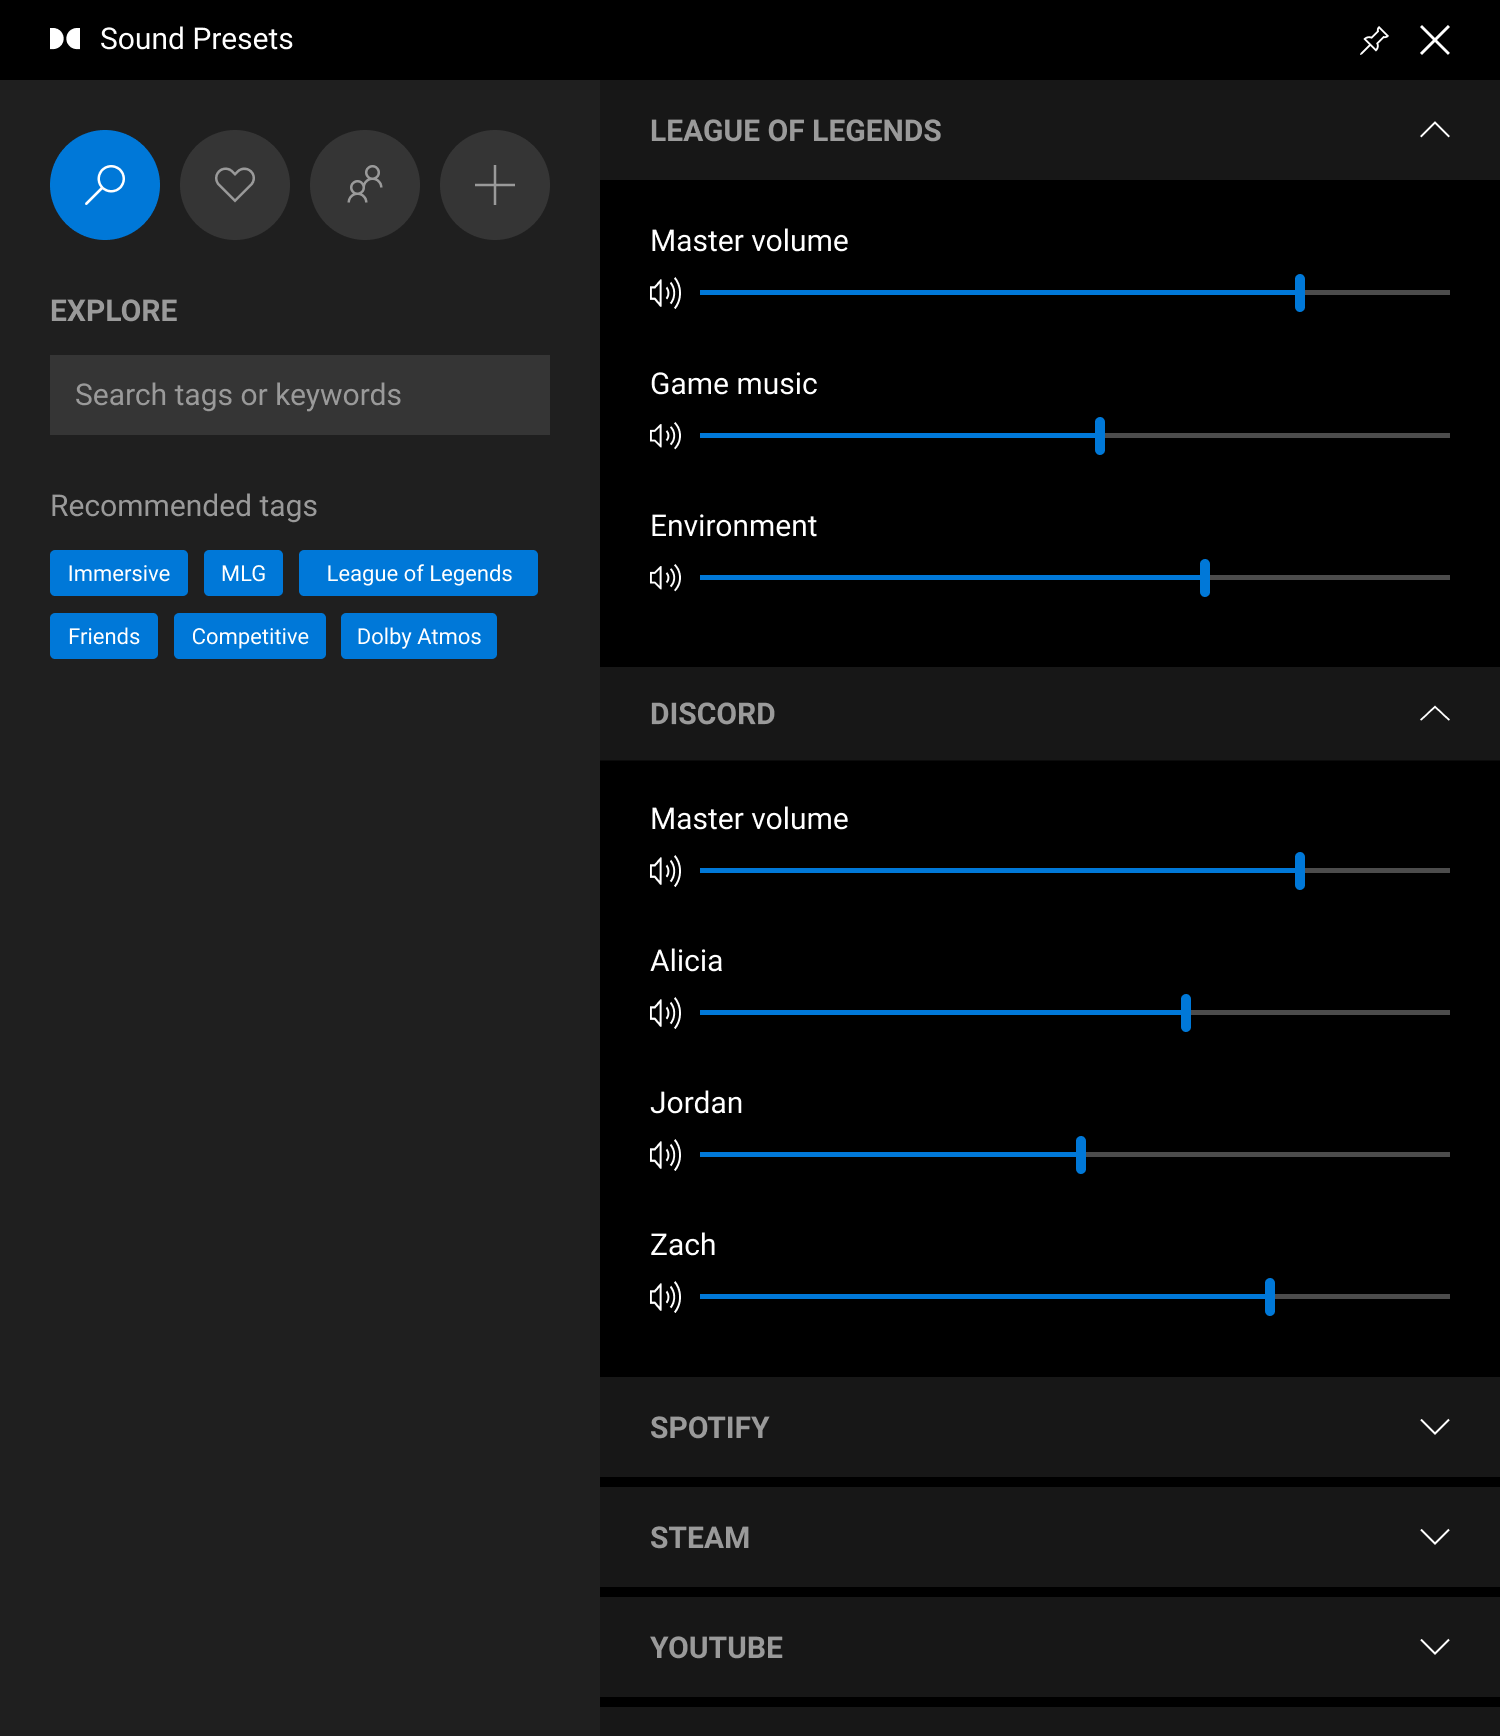Click the EXPLORE heading
The image size is (1500, 1736).
tap(113, 311)
